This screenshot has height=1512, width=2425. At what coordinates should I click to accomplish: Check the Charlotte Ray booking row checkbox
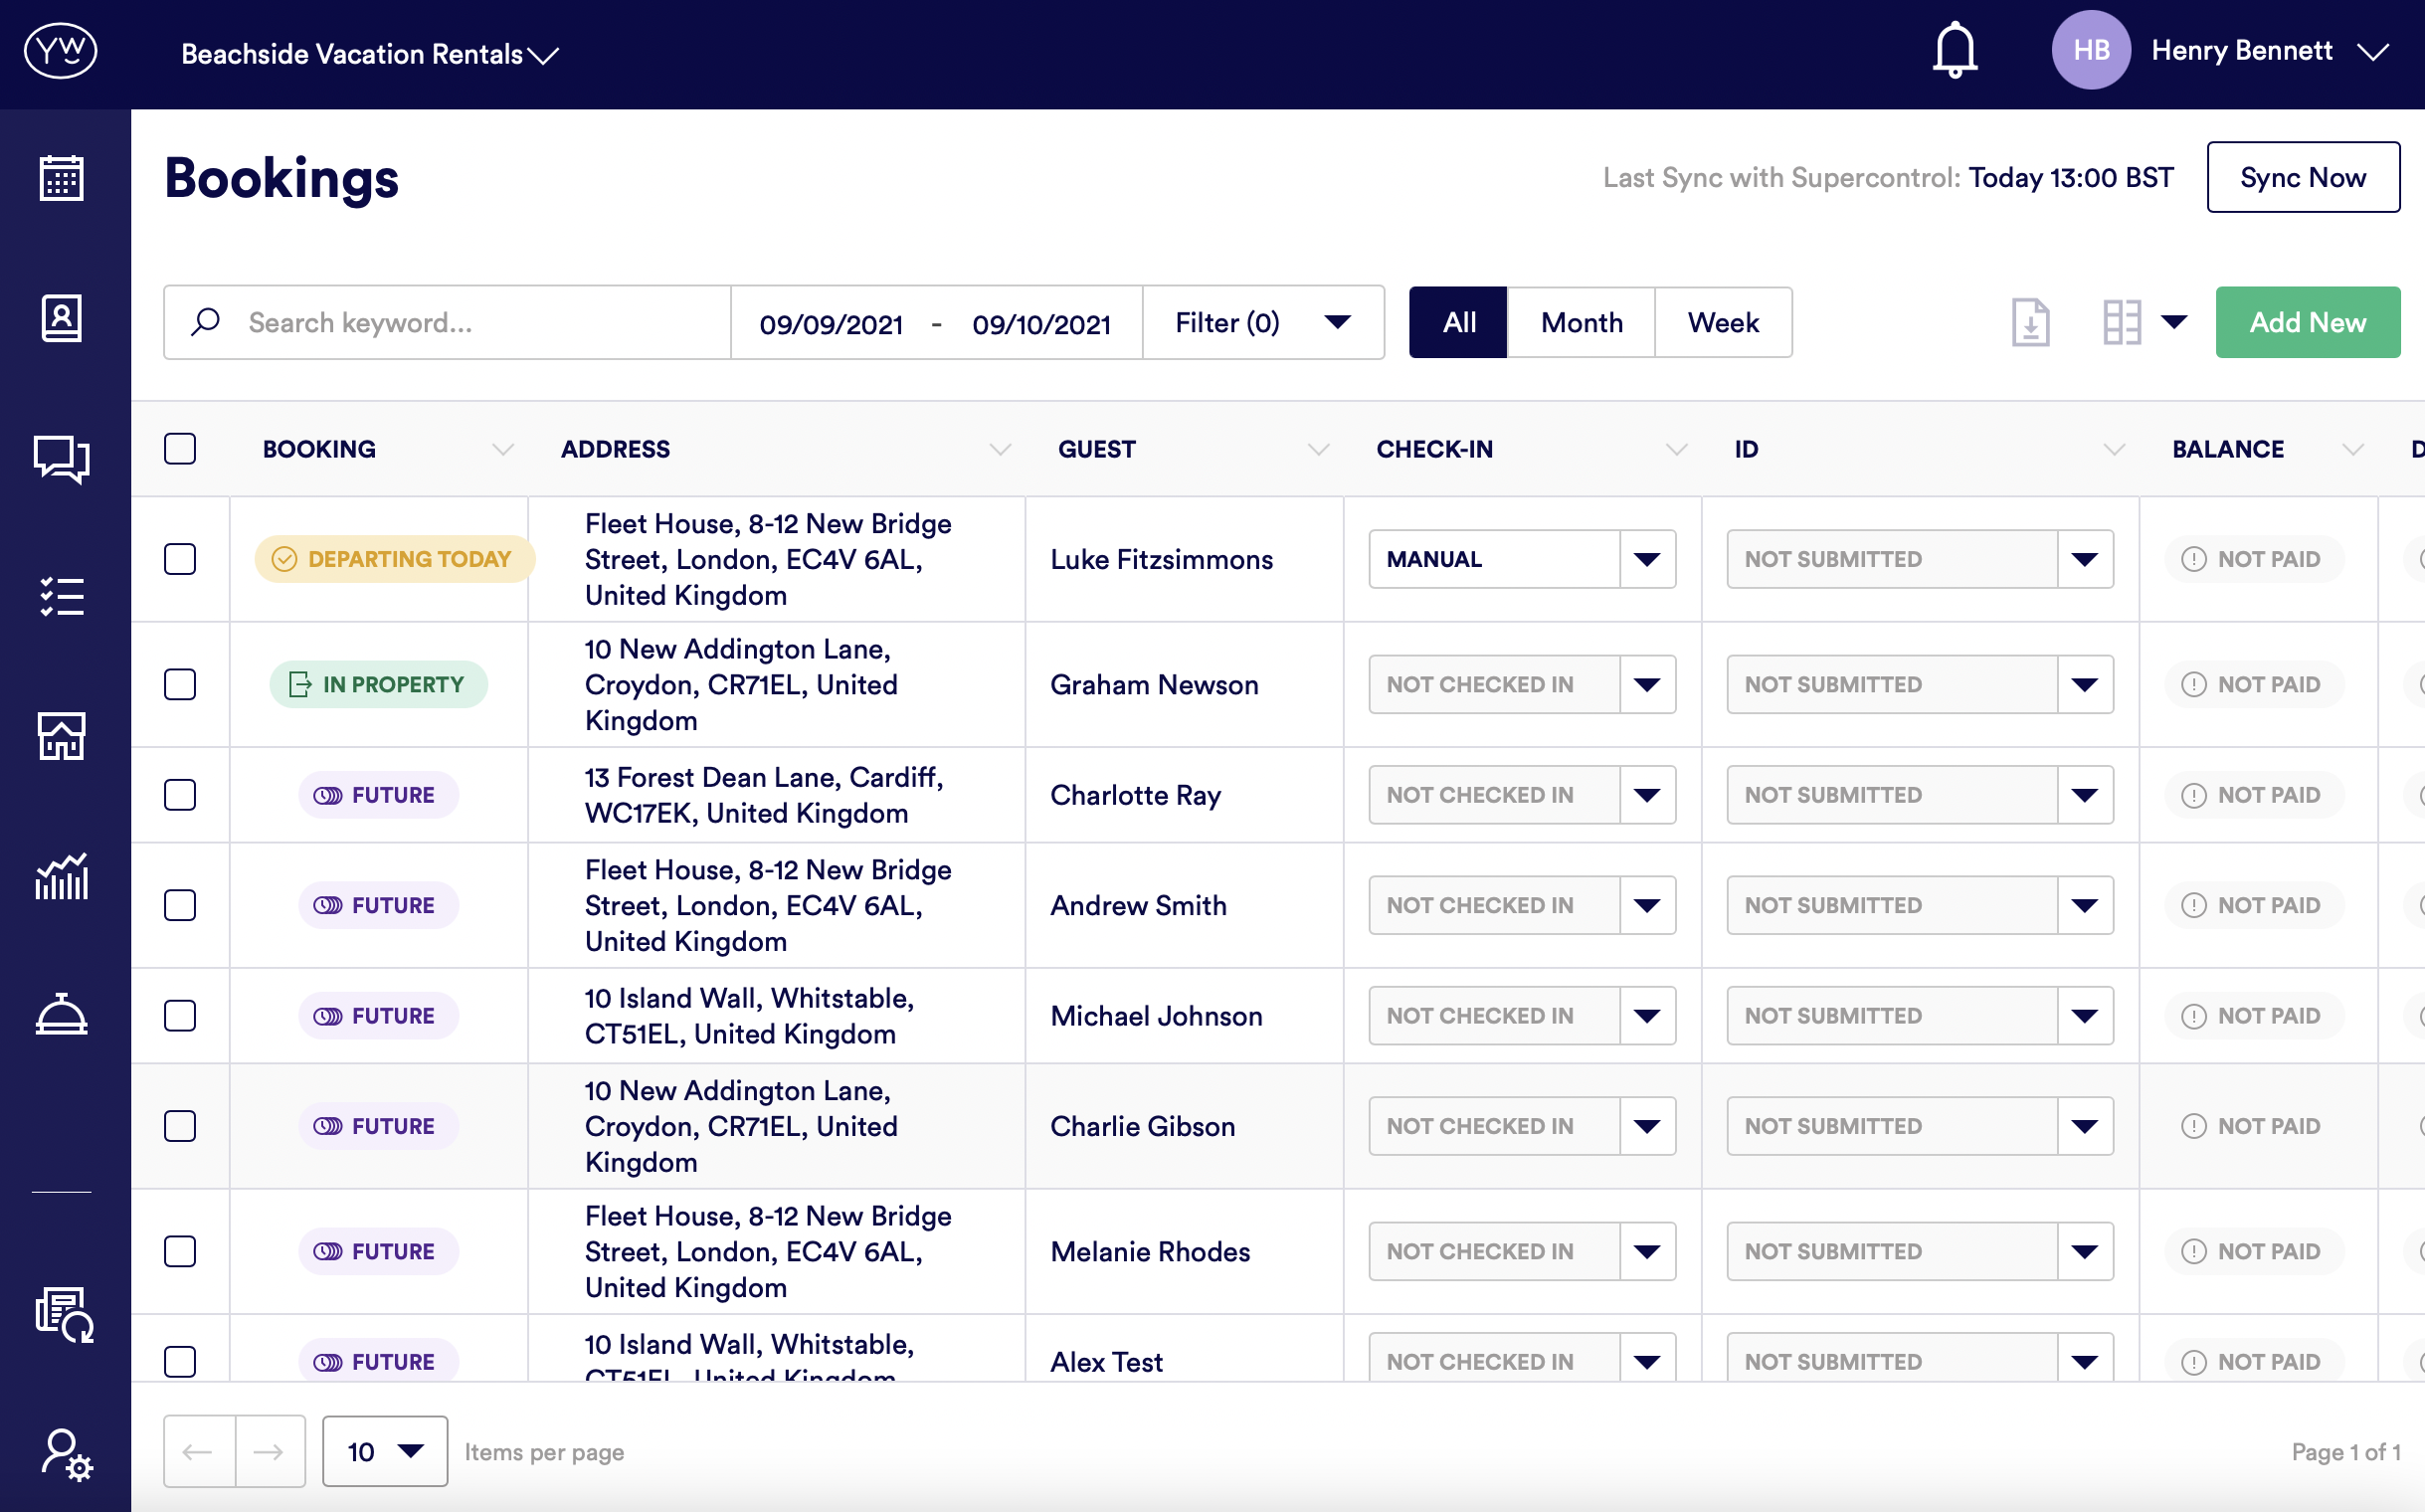point(180,795)
